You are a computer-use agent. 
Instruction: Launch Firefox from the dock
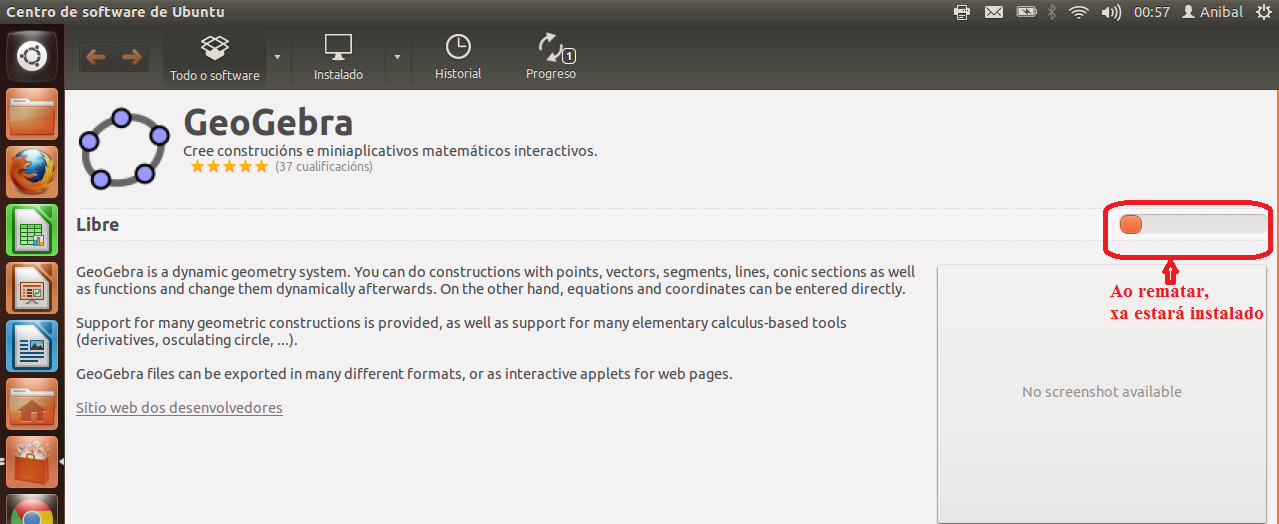pyautogui.click(x=32, y=172)
